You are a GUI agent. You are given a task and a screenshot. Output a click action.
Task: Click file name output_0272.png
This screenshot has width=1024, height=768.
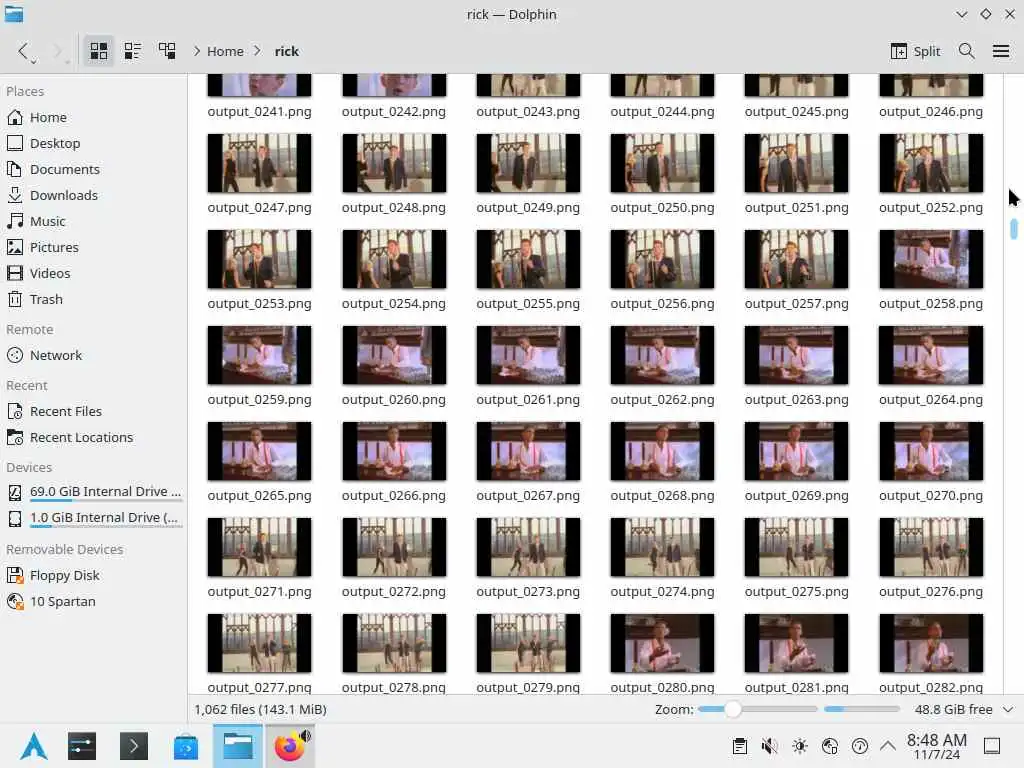(x=394, y=592)
